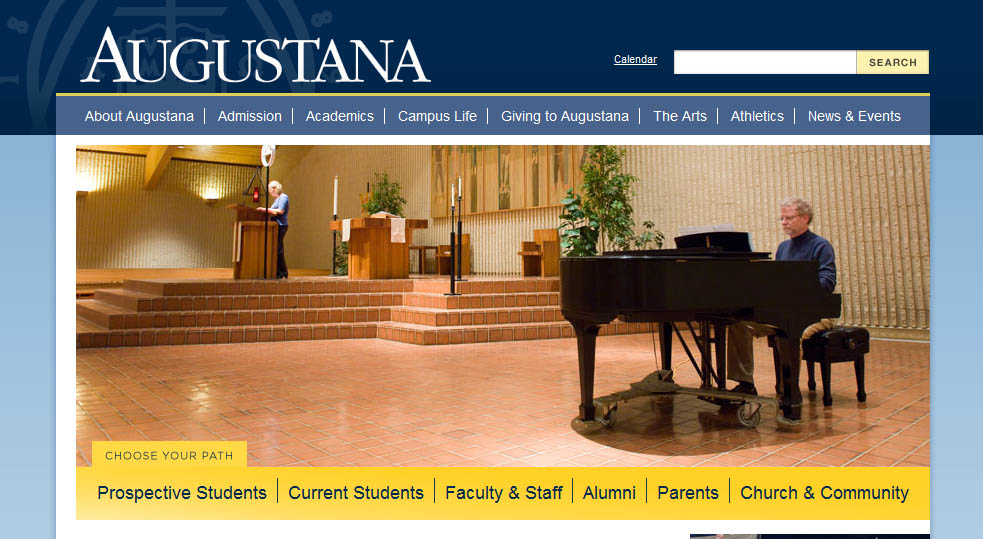Select the Faculty & Staff link
Image resolution: width=983 pixels, height=539 pixels.
[x=504, y=493]
